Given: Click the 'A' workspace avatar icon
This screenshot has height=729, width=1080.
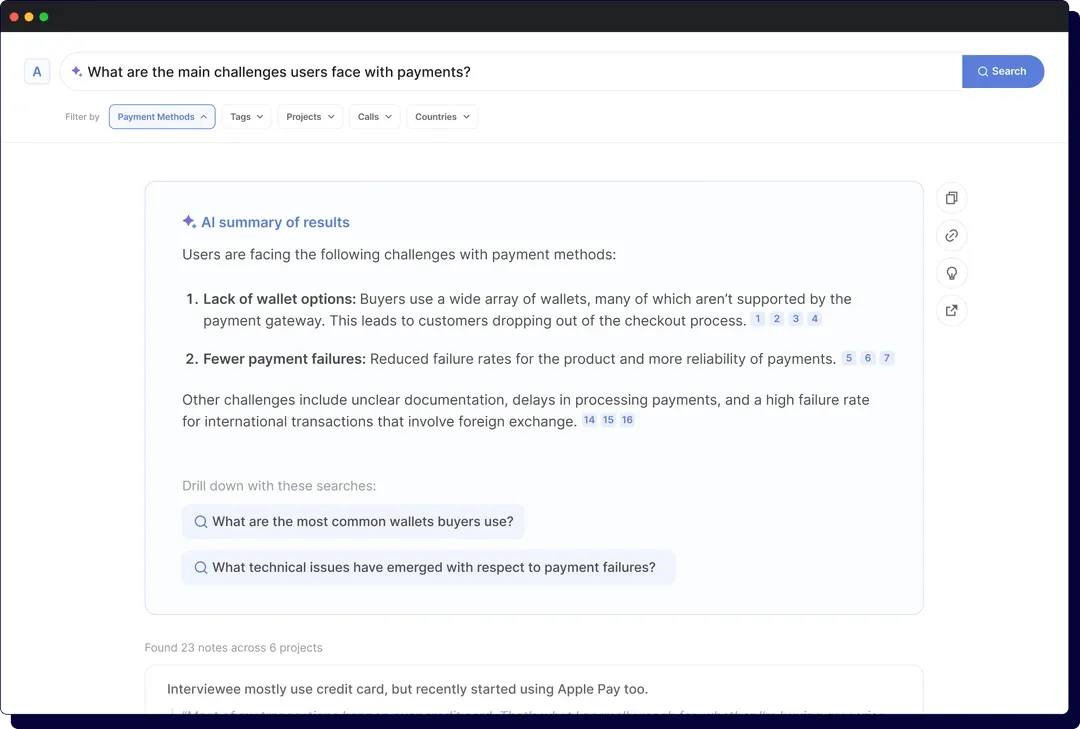Looking at the screenshot, I should coord(37,71).
